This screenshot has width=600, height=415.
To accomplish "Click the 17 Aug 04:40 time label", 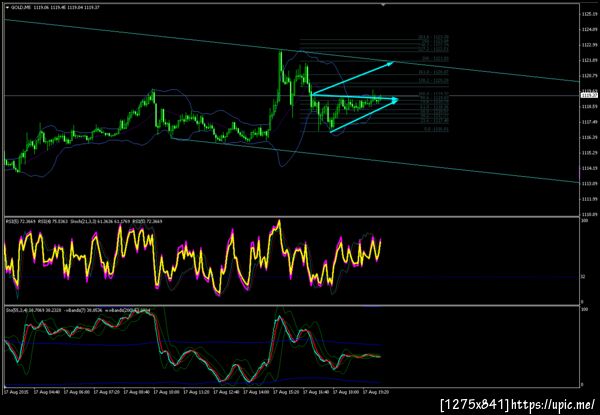I will [x=46, y=392].
